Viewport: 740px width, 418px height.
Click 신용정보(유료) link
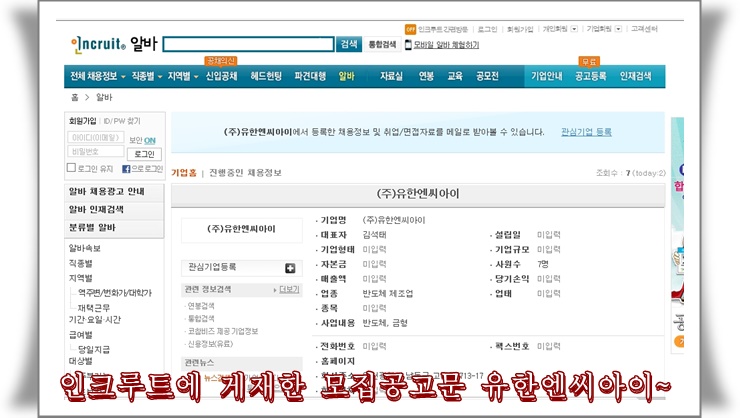[210, 344]
